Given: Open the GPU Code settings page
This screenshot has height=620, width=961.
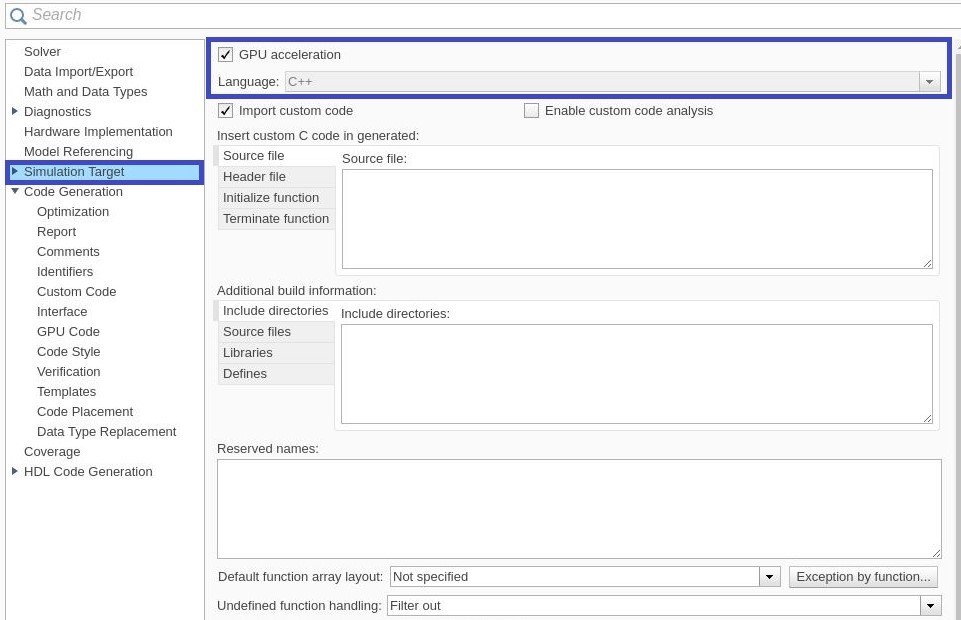Looking at the screenshot, I should (68, 331).
